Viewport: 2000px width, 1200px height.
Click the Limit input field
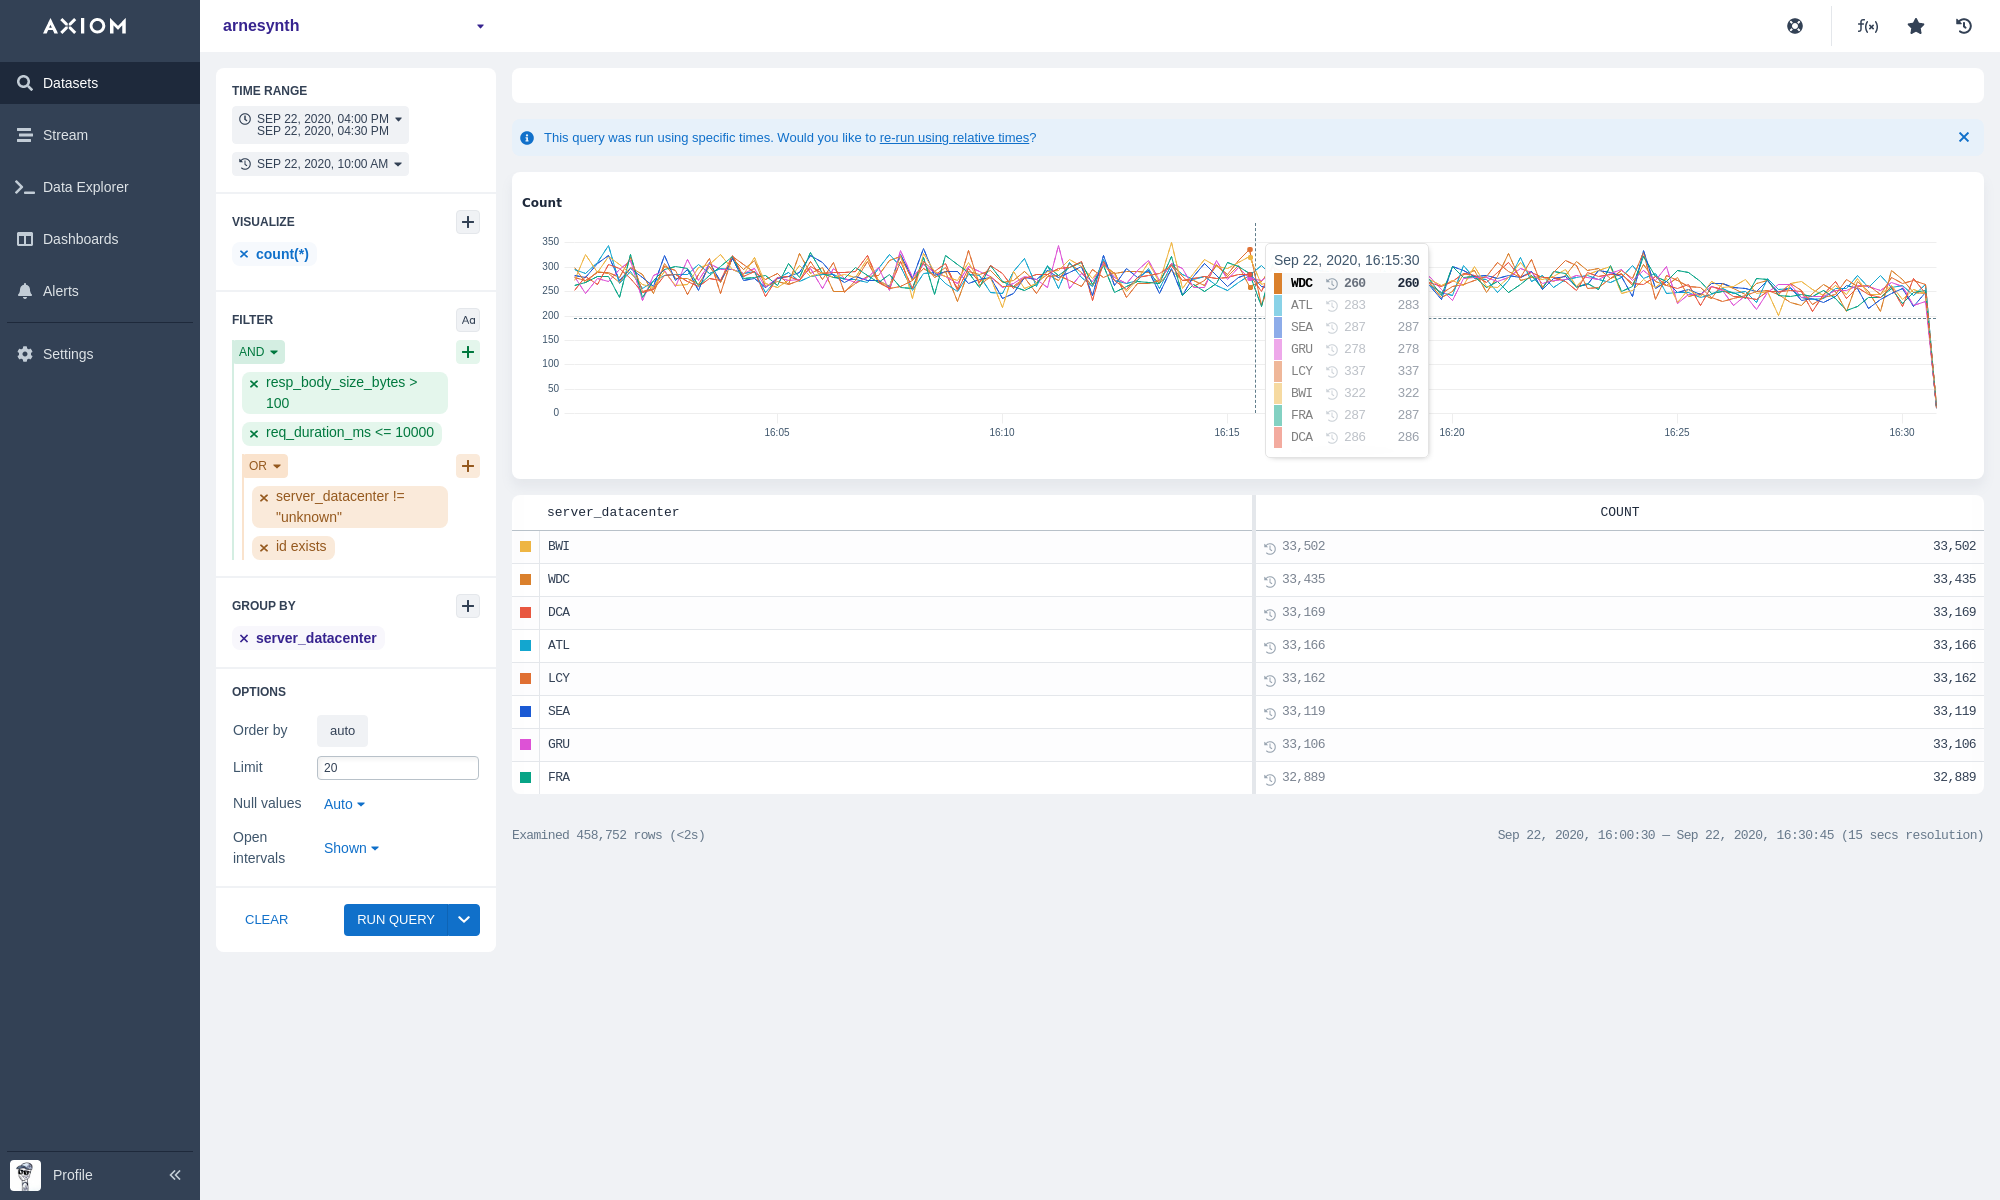pyautogui.click(x=397, y=768)
